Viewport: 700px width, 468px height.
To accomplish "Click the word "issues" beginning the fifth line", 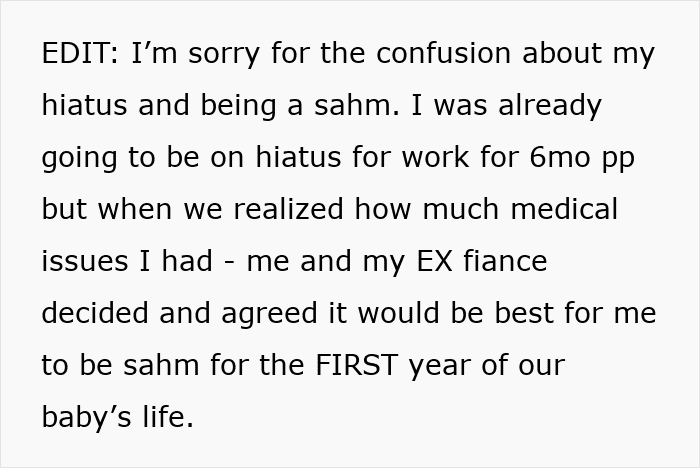I will [85, 261].
